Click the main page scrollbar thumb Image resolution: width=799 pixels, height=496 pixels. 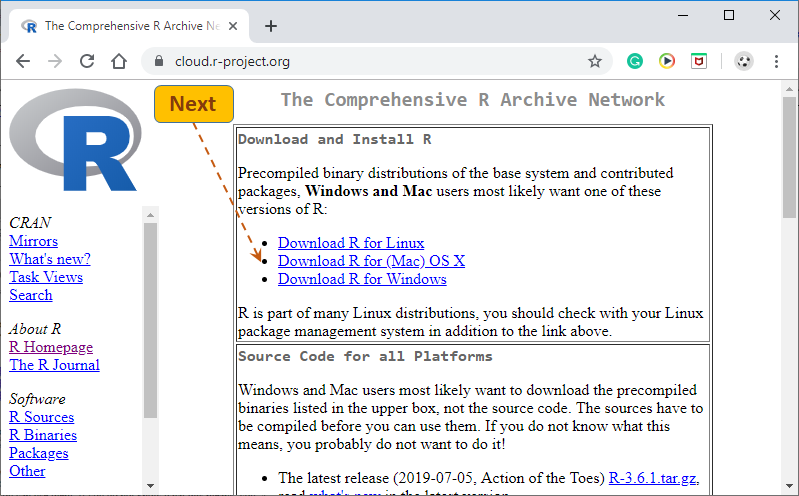(789, 158)
